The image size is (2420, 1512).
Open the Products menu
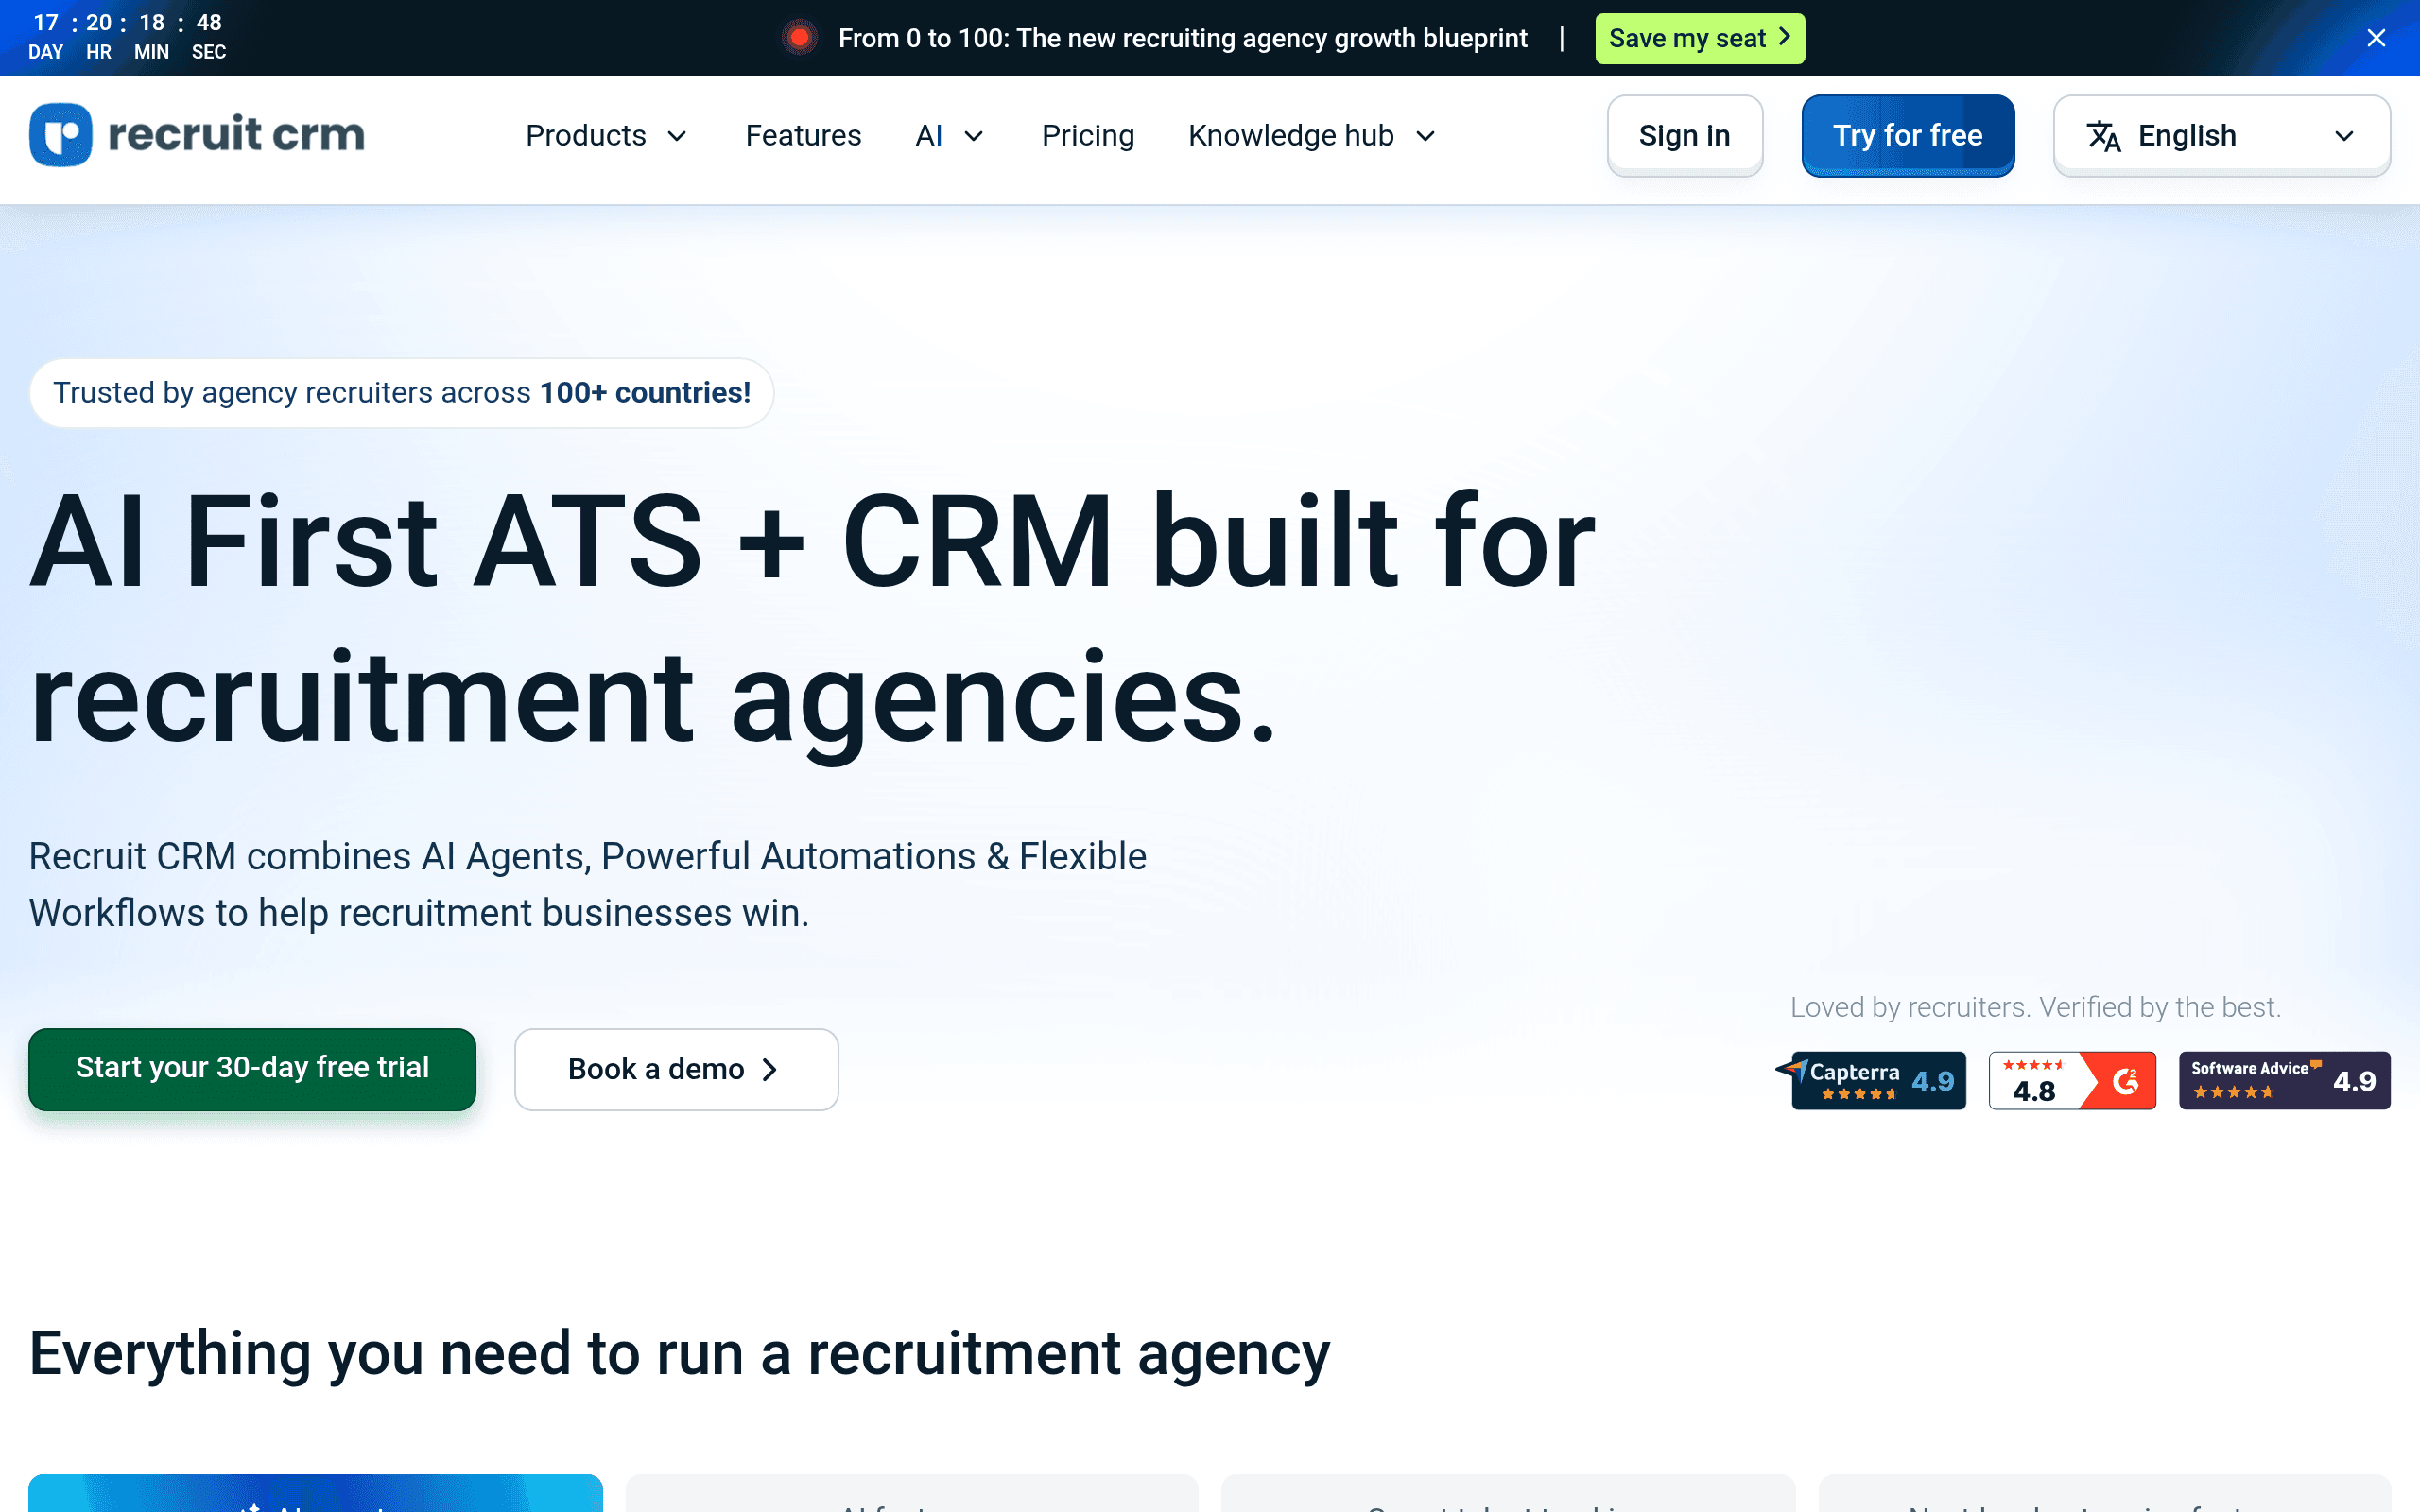click(x=606, y=136)
